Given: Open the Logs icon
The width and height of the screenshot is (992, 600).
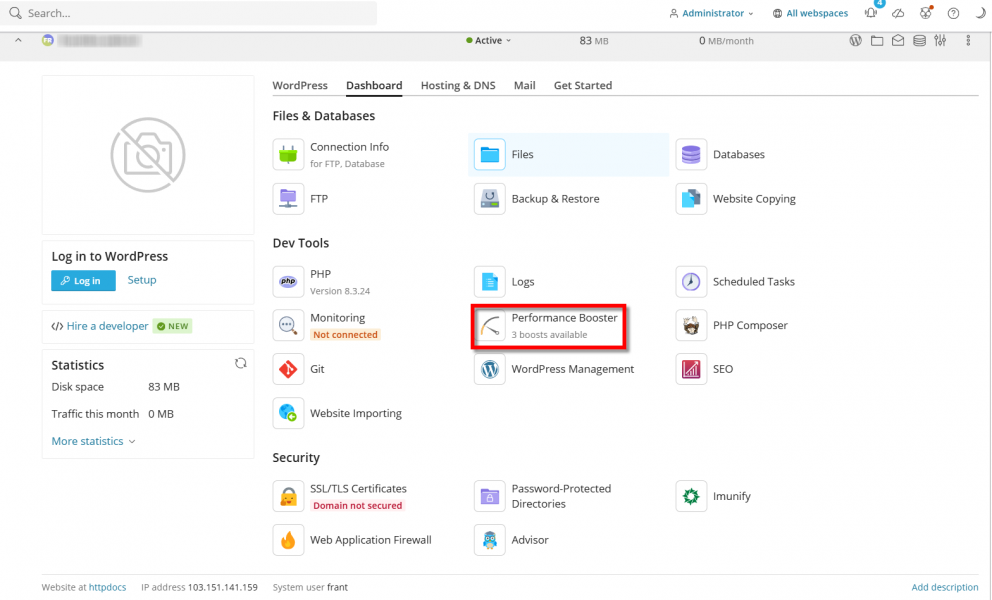Looking at the screenshot, I should click(x=490, y=282).
